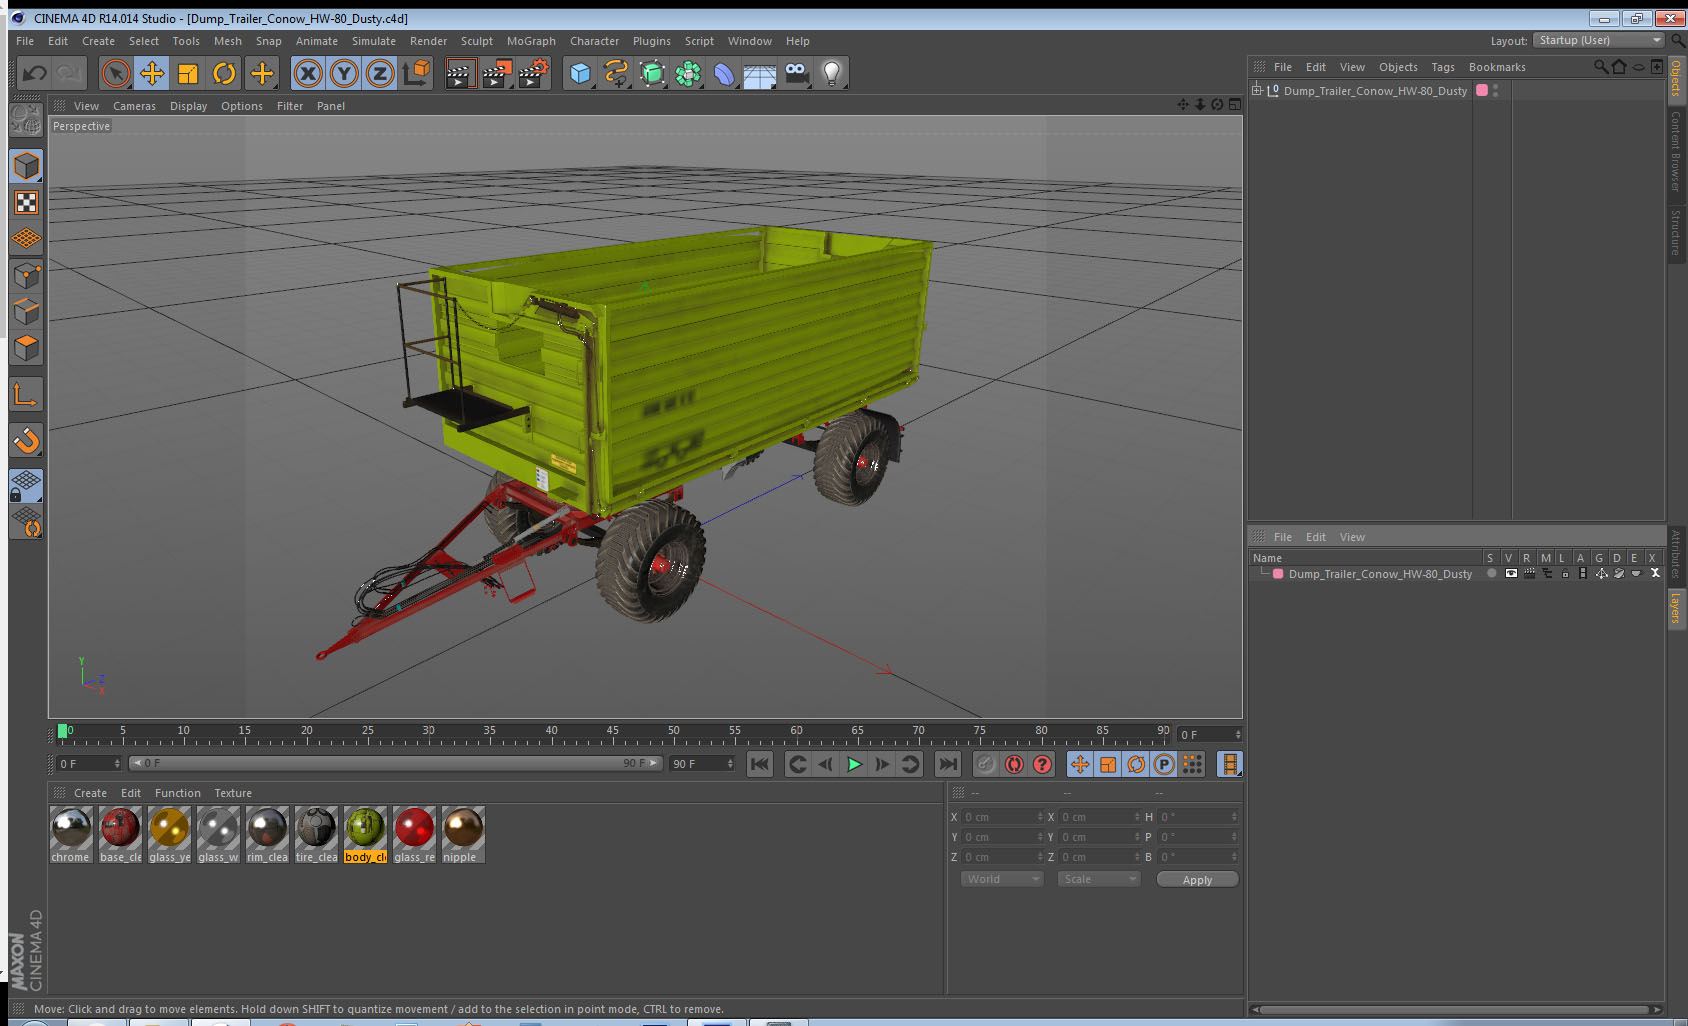Open the Edit Render Settings icon
1688x1026 pixels.
(534, 73)
